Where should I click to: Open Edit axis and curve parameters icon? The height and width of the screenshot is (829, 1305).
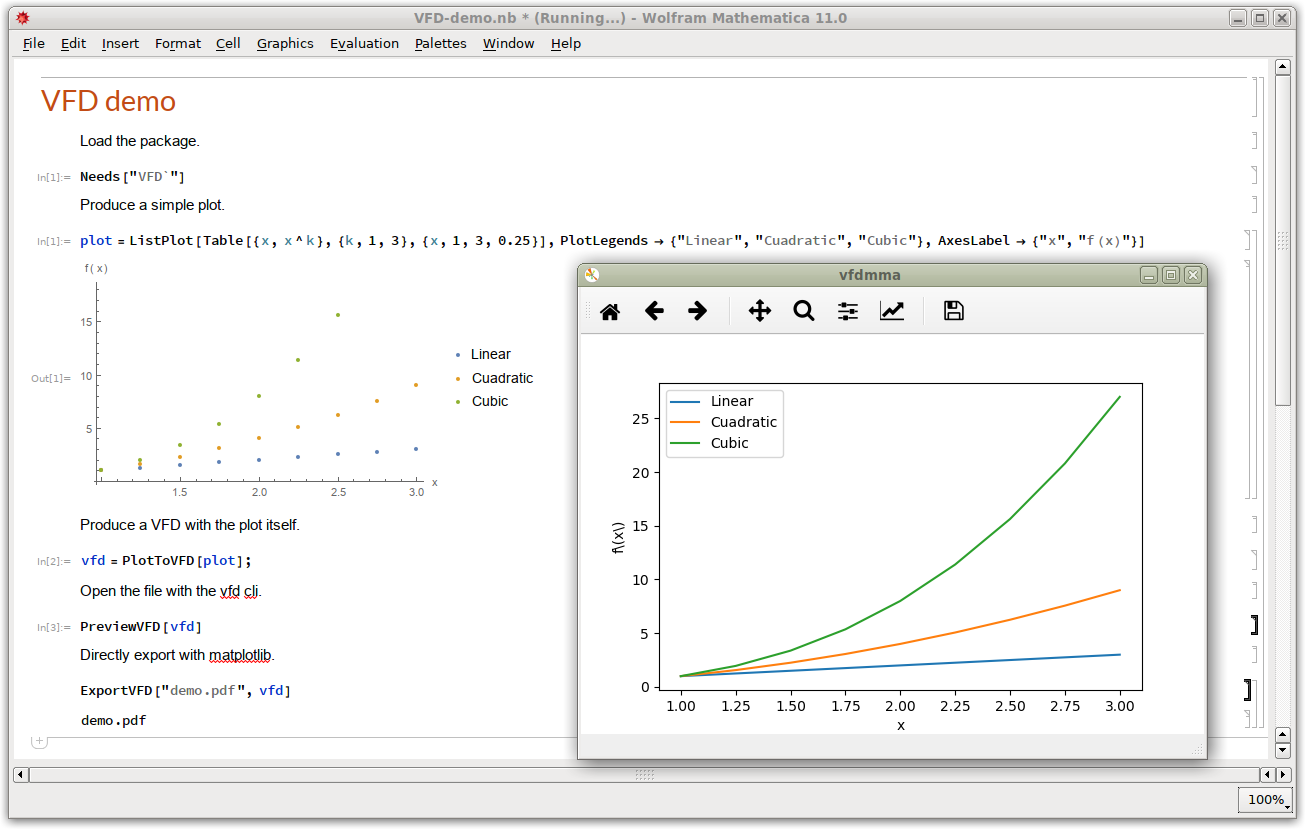892,312
